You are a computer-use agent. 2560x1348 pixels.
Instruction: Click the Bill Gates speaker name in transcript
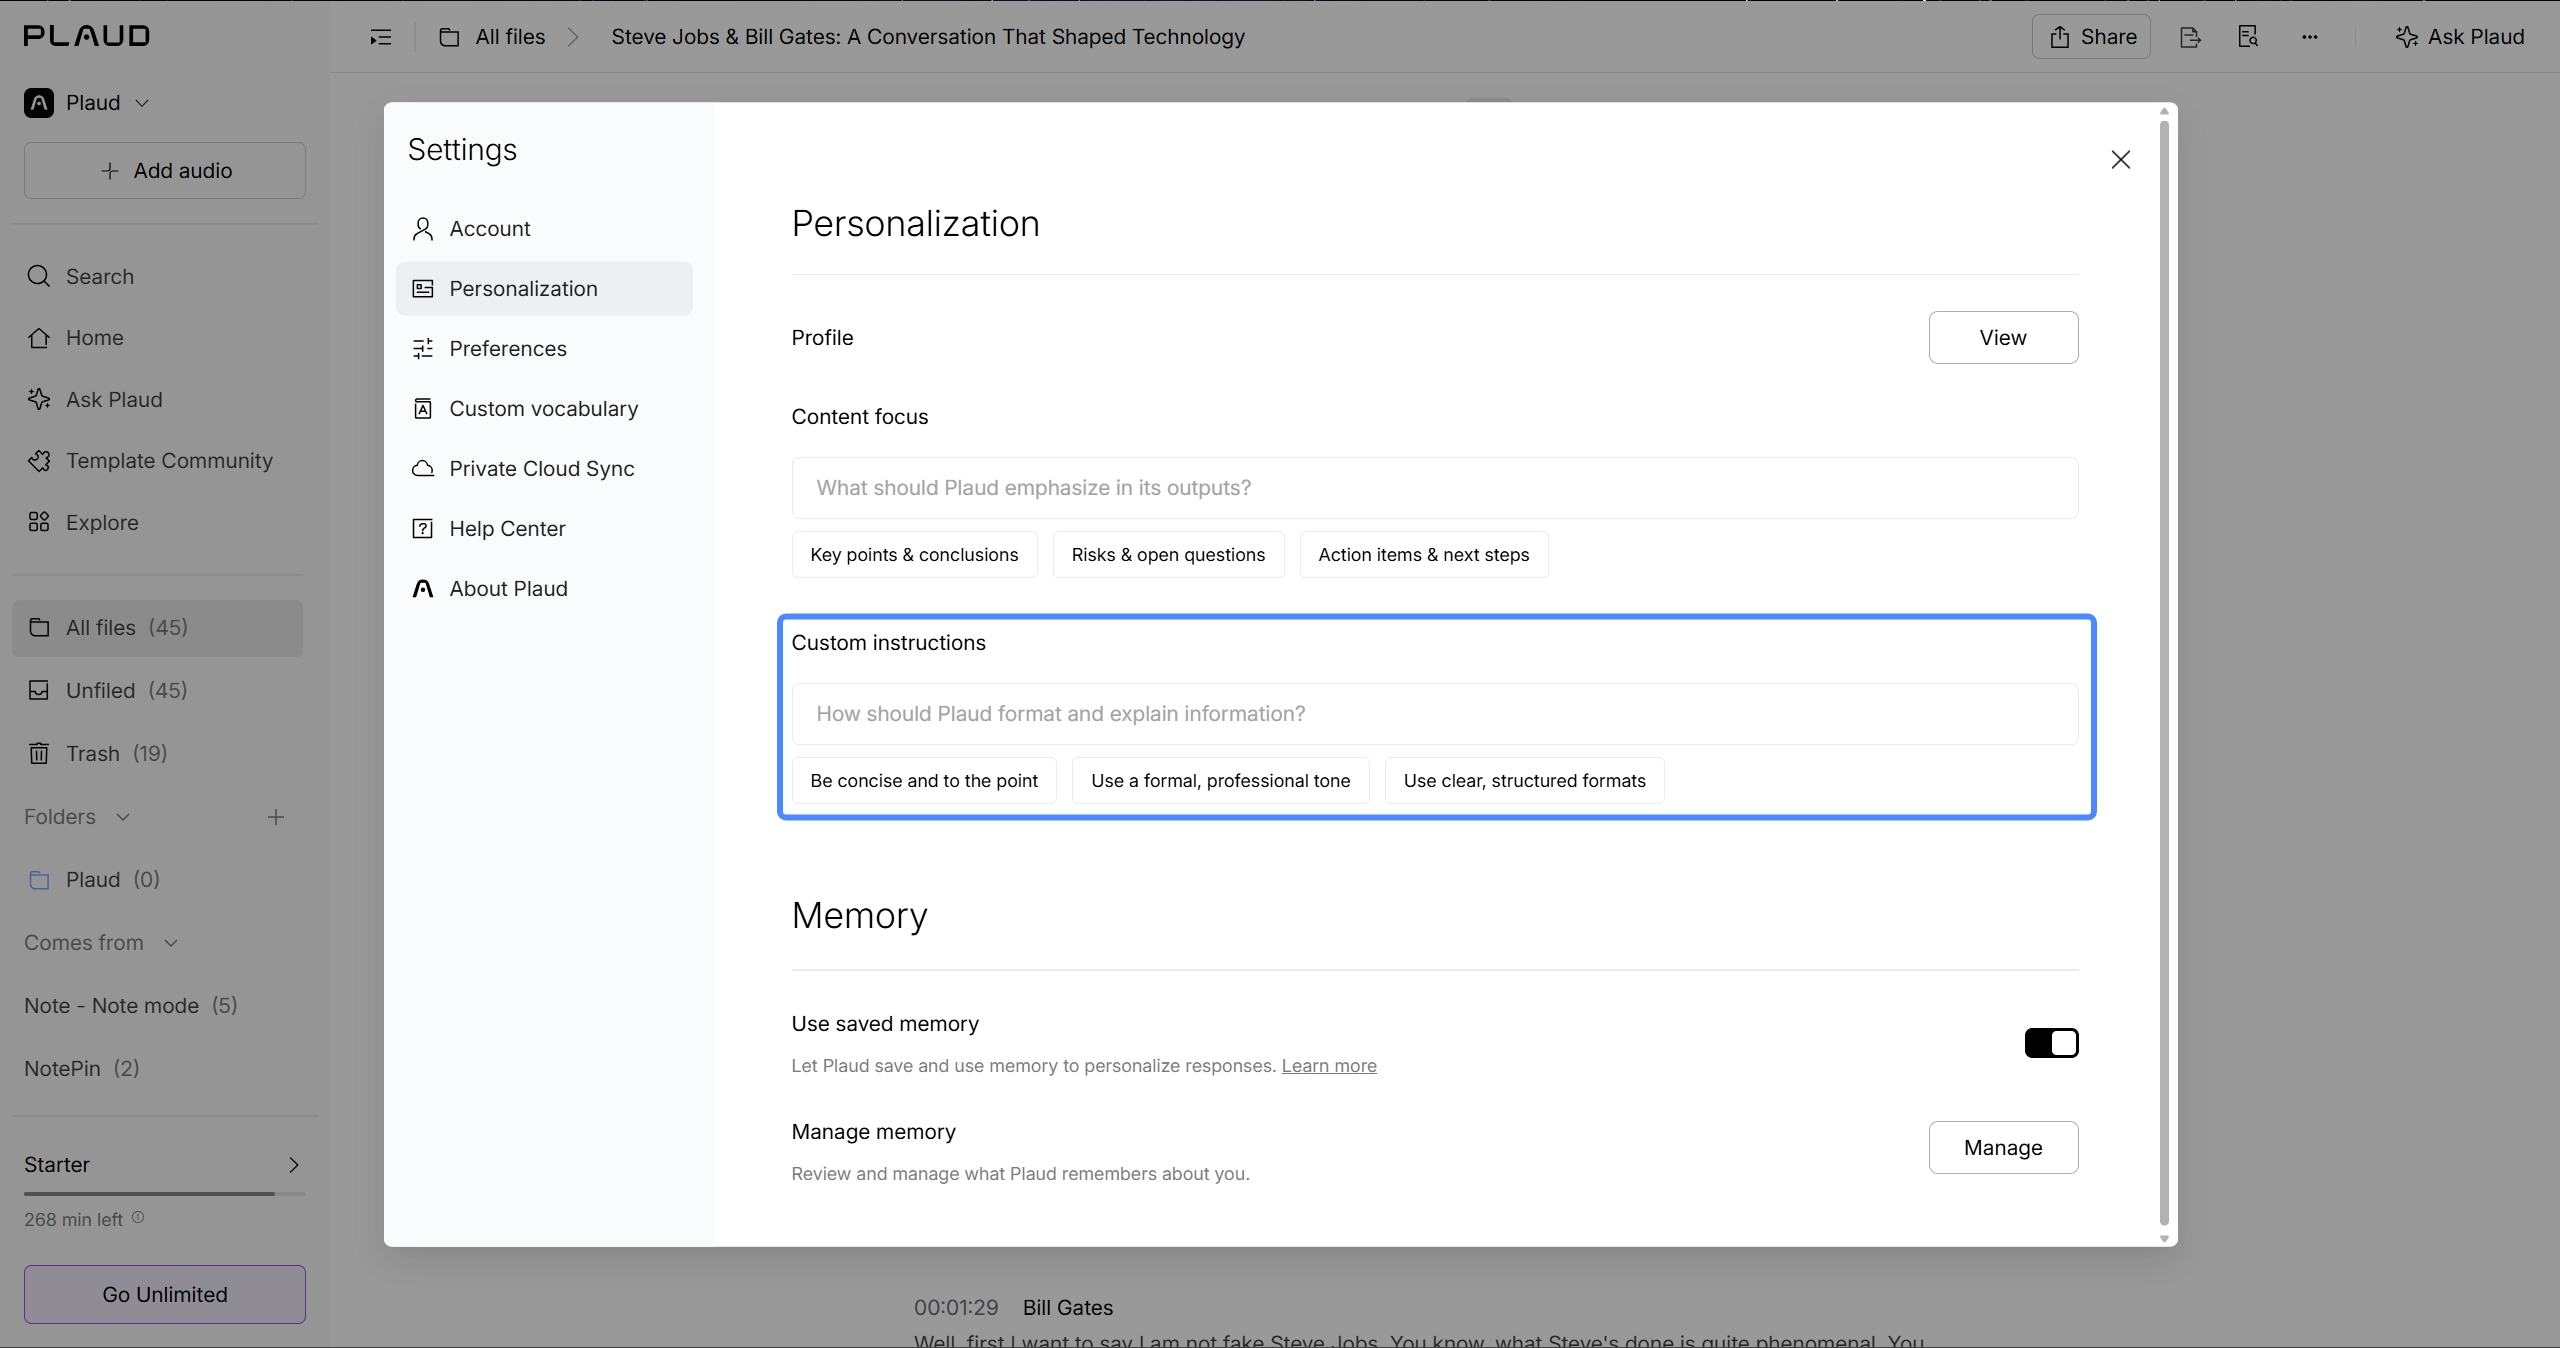point(1068,1308)
